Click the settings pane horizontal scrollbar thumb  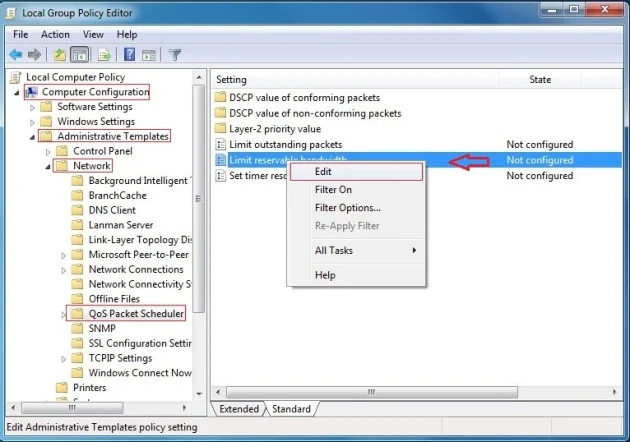tap(372, 392)
